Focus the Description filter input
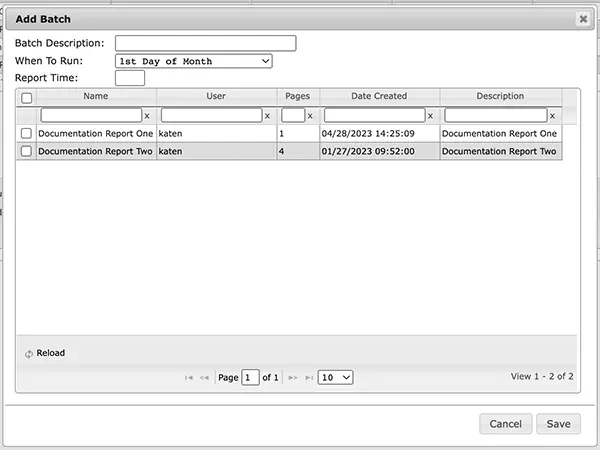Viewport: 600px width, 450px height. (x=496, y=115)
